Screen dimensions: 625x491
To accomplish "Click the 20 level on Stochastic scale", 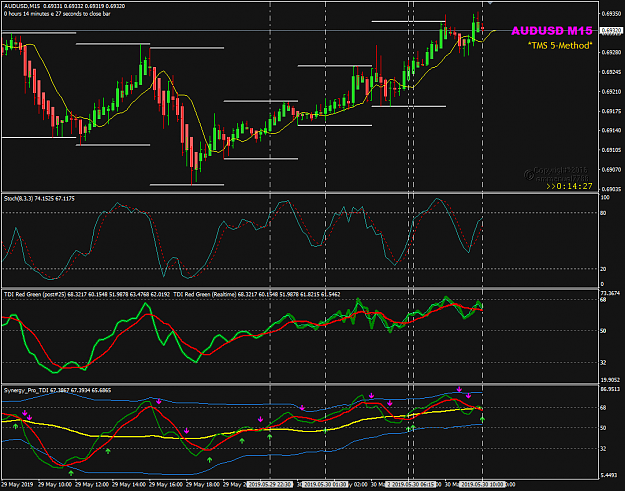I will 603,269.
